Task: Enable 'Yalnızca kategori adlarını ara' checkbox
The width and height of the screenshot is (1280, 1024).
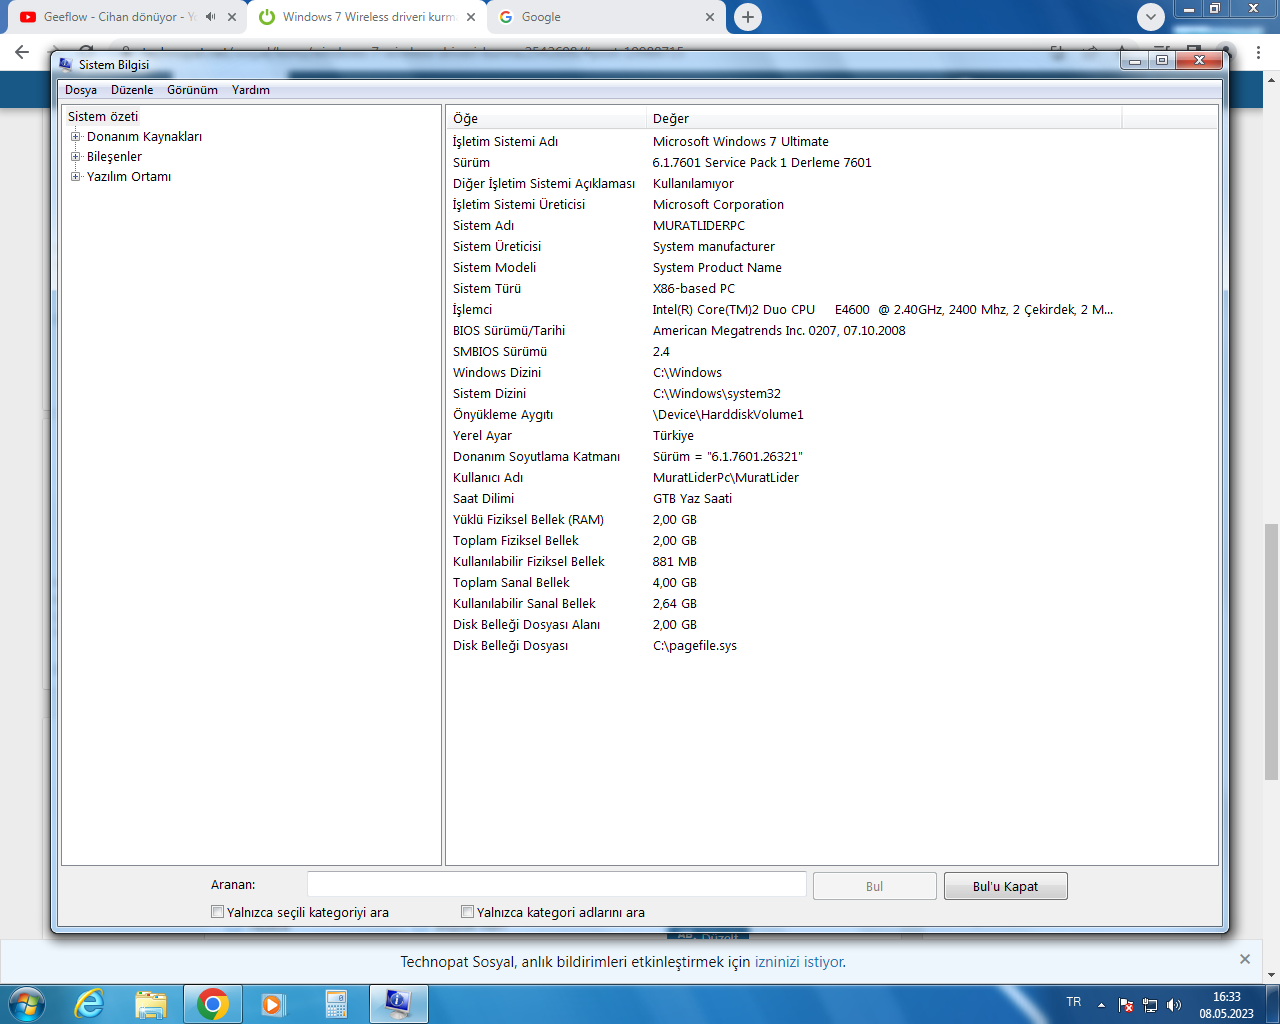Action: (467, 912)
